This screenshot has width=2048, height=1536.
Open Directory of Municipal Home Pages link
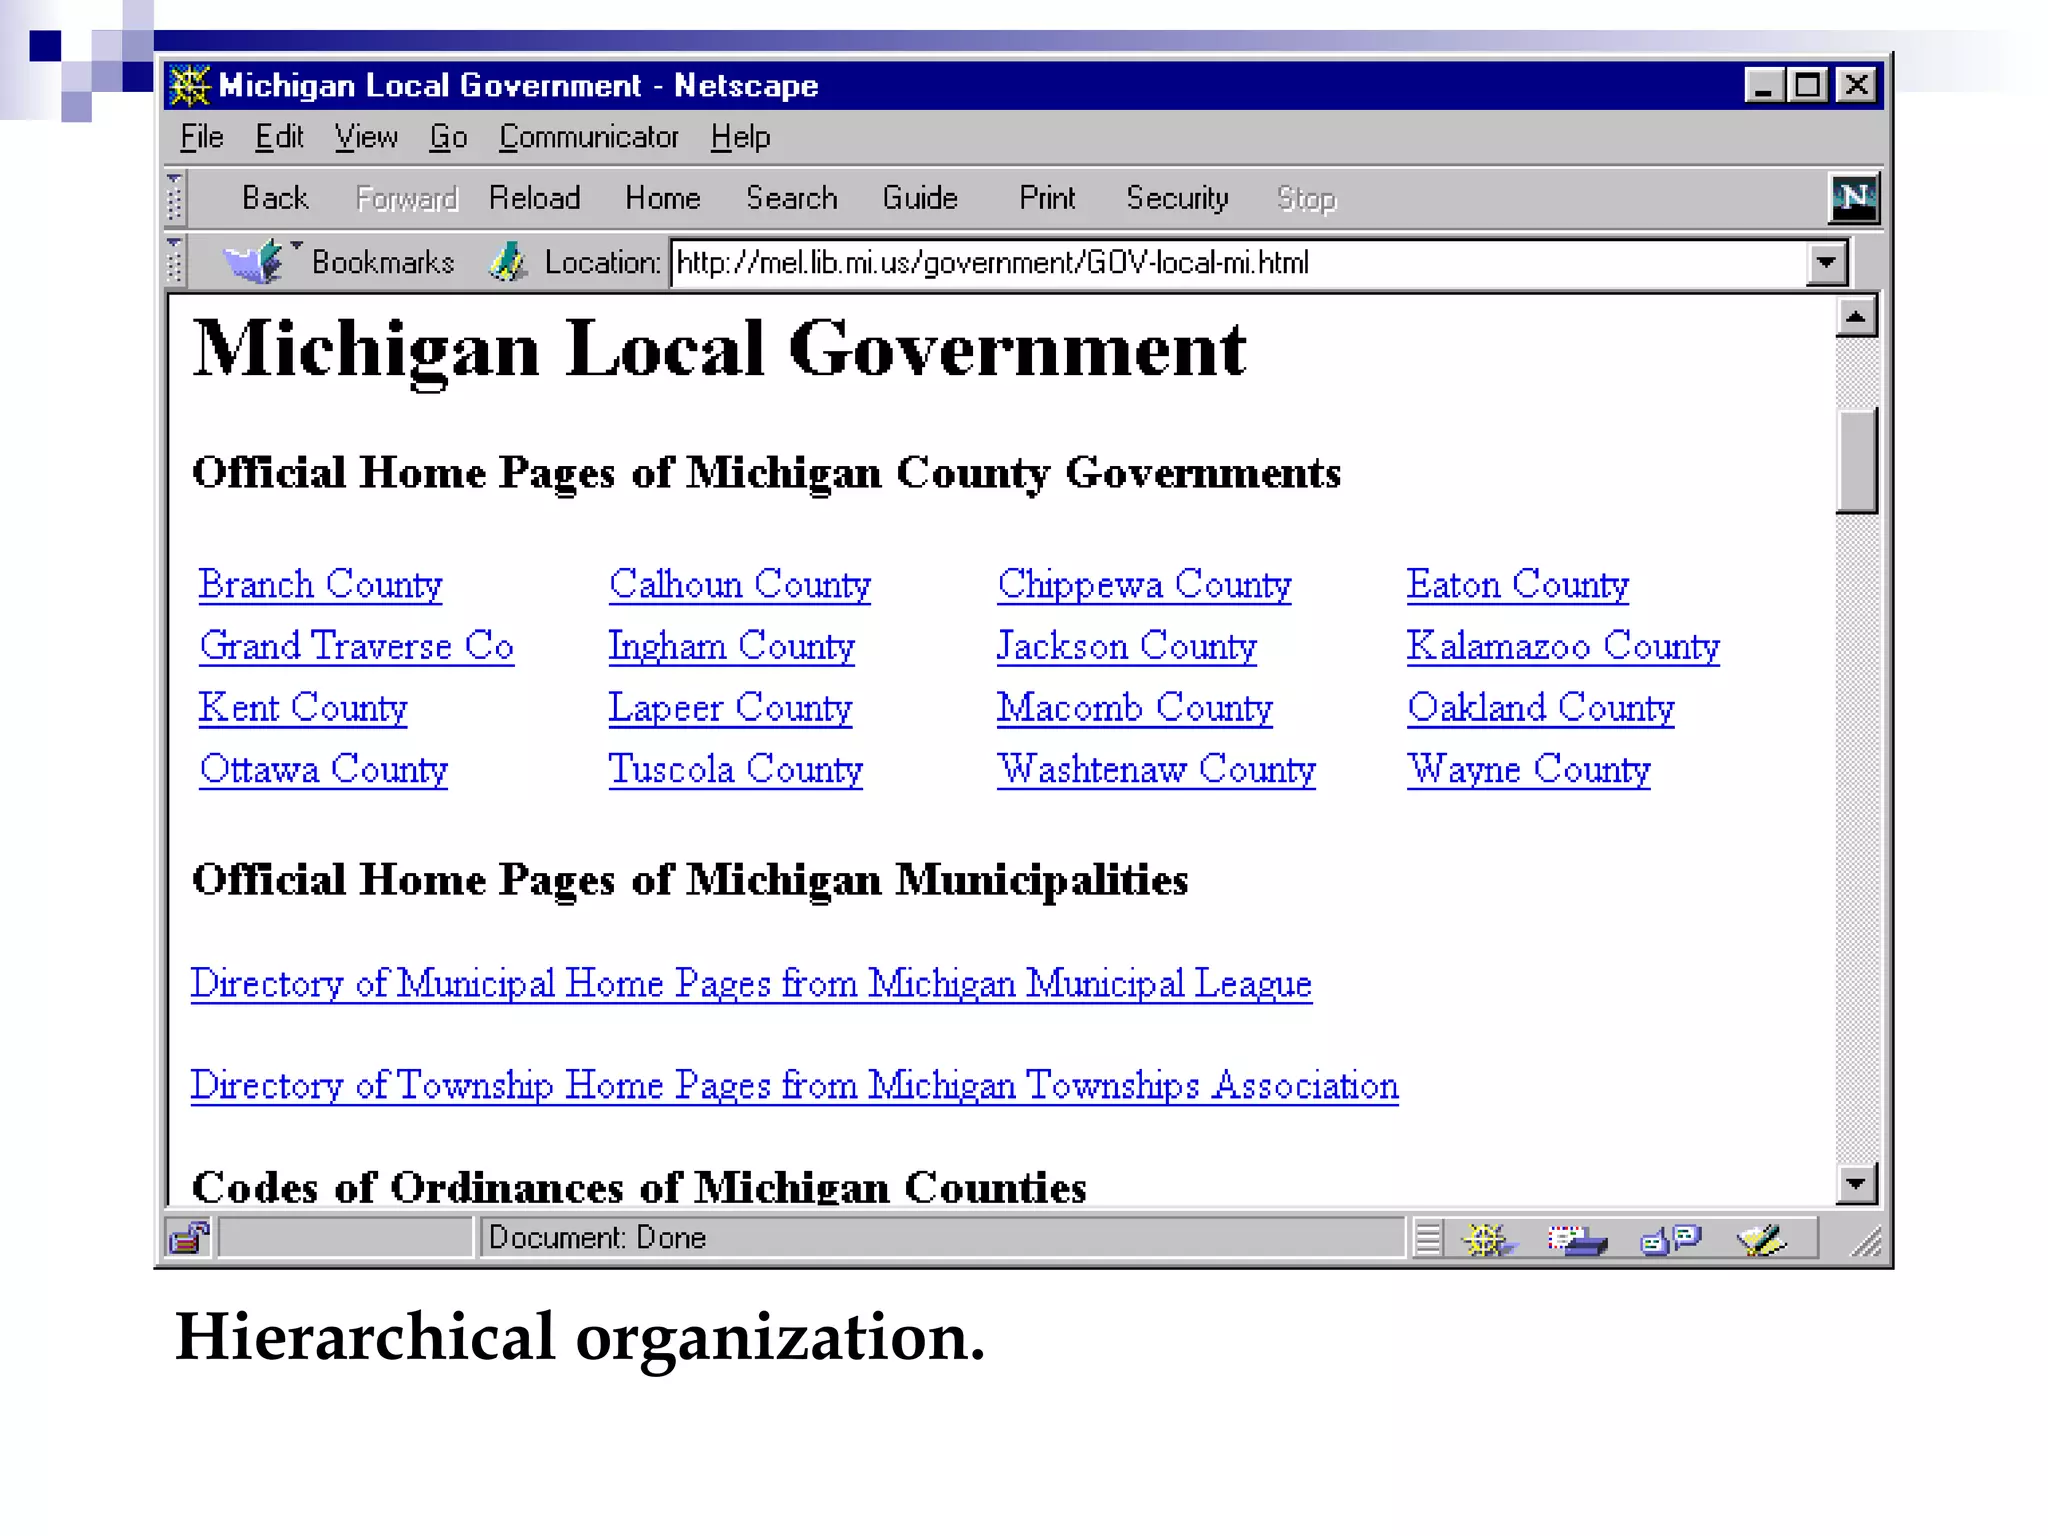(751, 983)
